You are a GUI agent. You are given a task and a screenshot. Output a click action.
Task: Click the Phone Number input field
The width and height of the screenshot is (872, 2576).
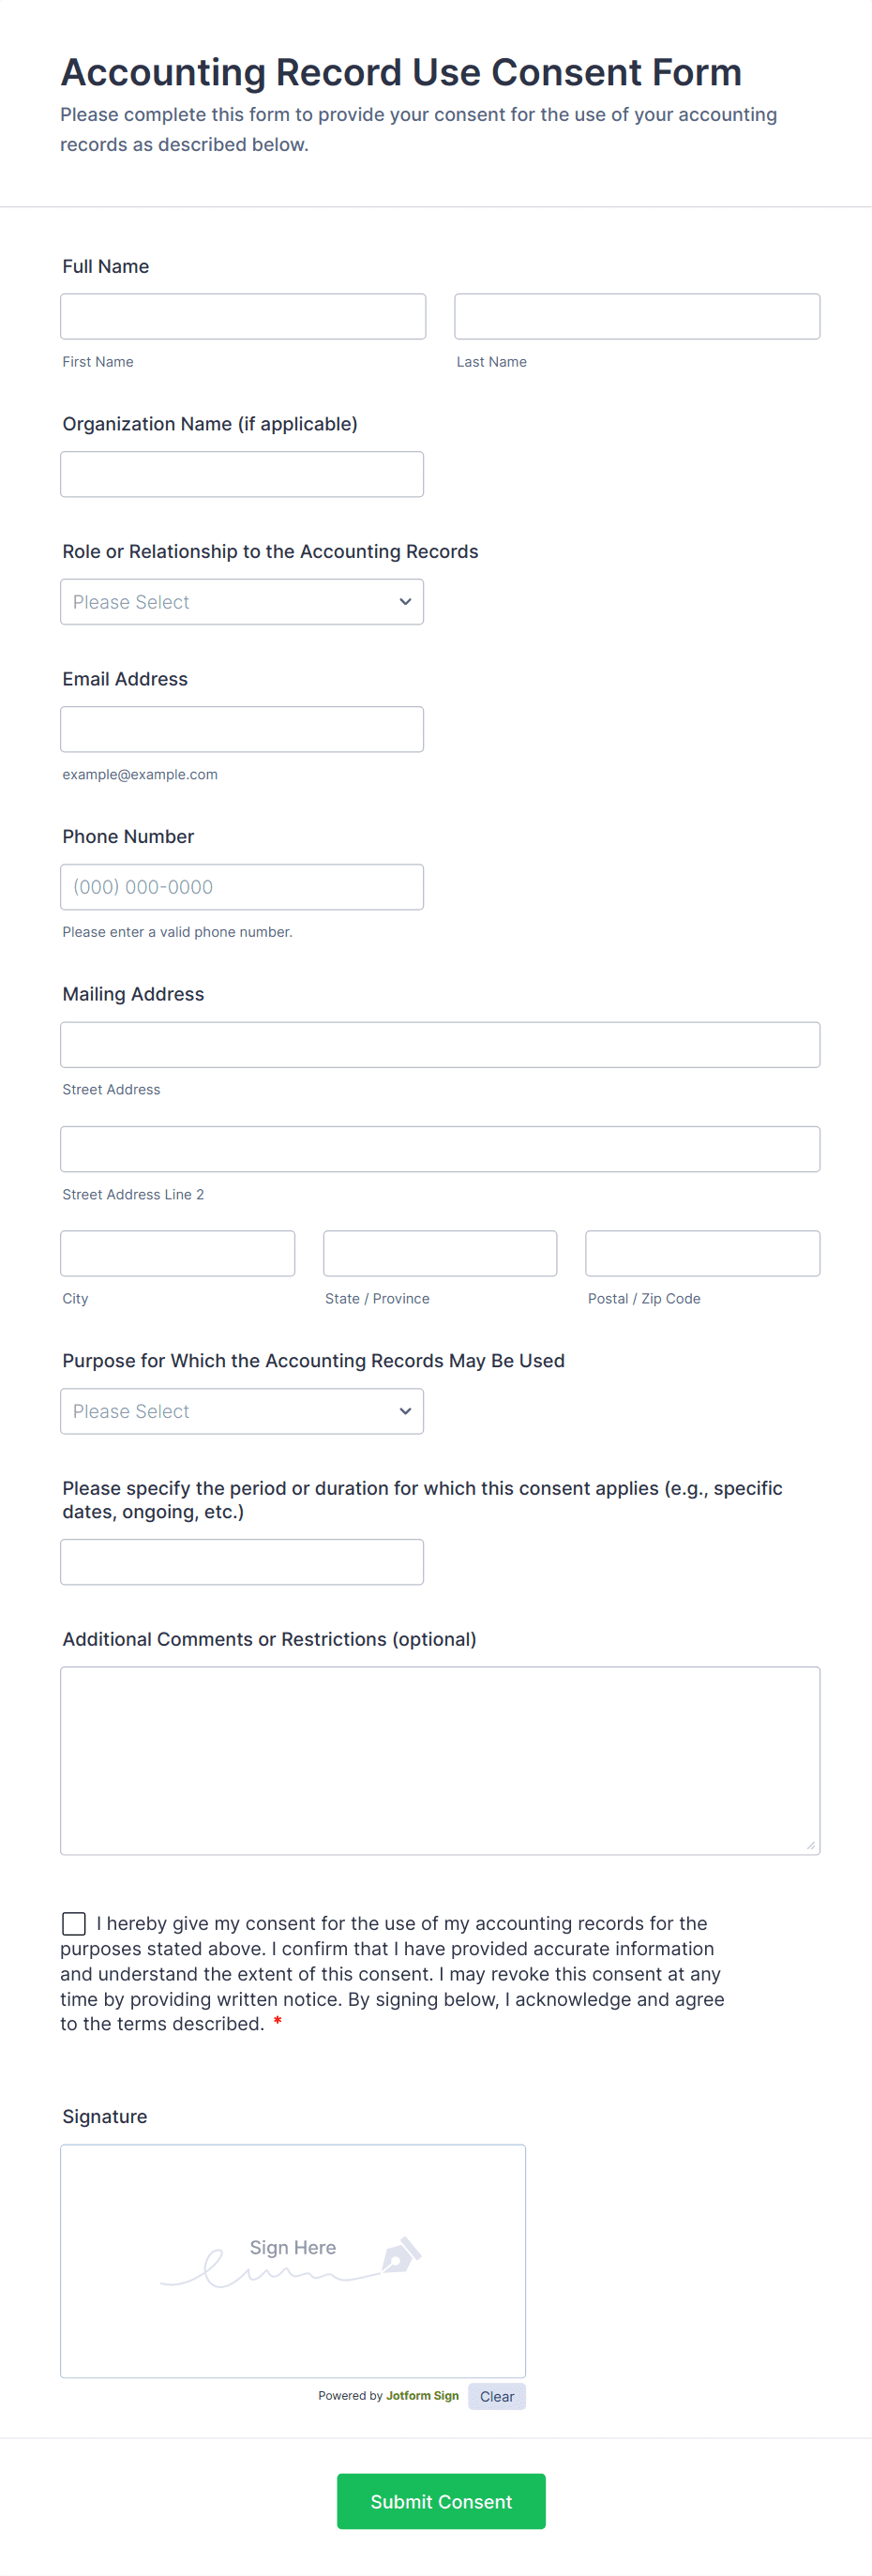[241, 886]
